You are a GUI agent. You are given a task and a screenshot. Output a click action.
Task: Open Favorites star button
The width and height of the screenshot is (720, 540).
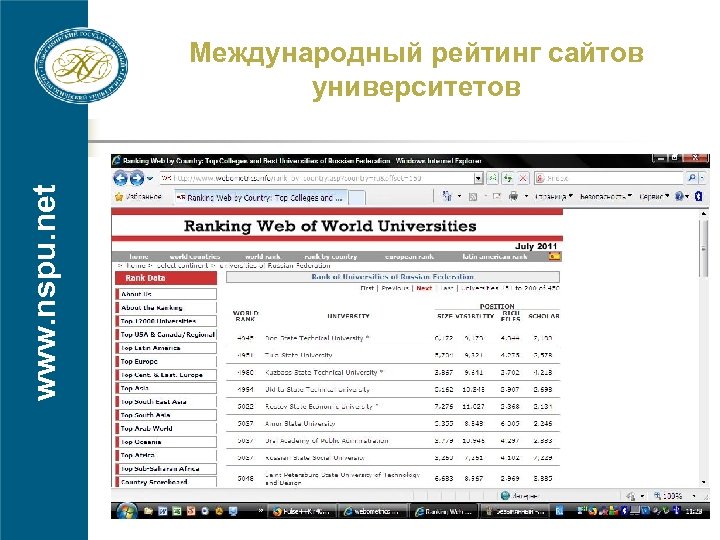(138, 197)
